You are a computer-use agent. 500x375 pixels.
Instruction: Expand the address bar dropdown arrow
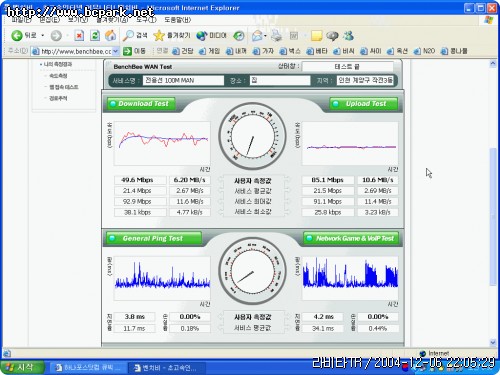pos(116,51)
